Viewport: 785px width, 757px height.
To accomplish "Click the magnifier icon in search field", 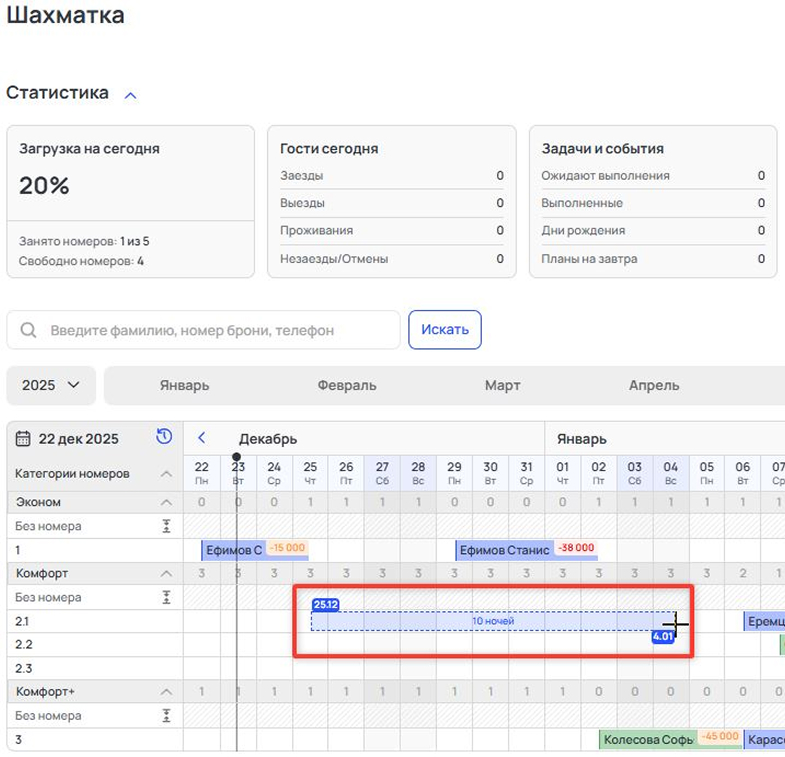I will point(29,330).
